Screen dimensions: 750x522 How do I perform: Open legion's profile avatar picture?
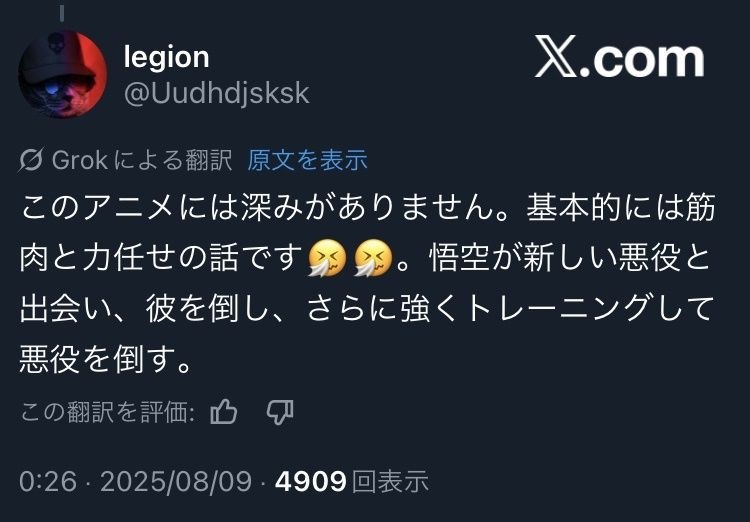click(x=63, y=74)
